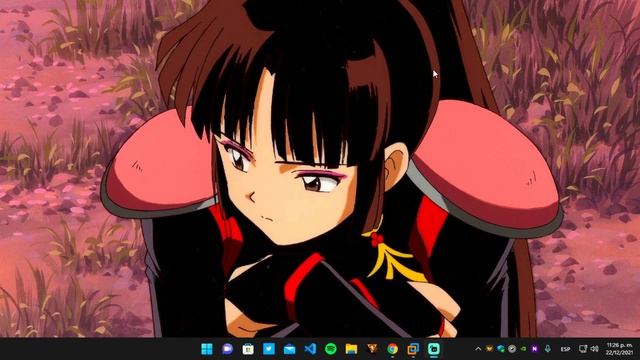Switch to the active teal app icon

(x=433, y=349)
